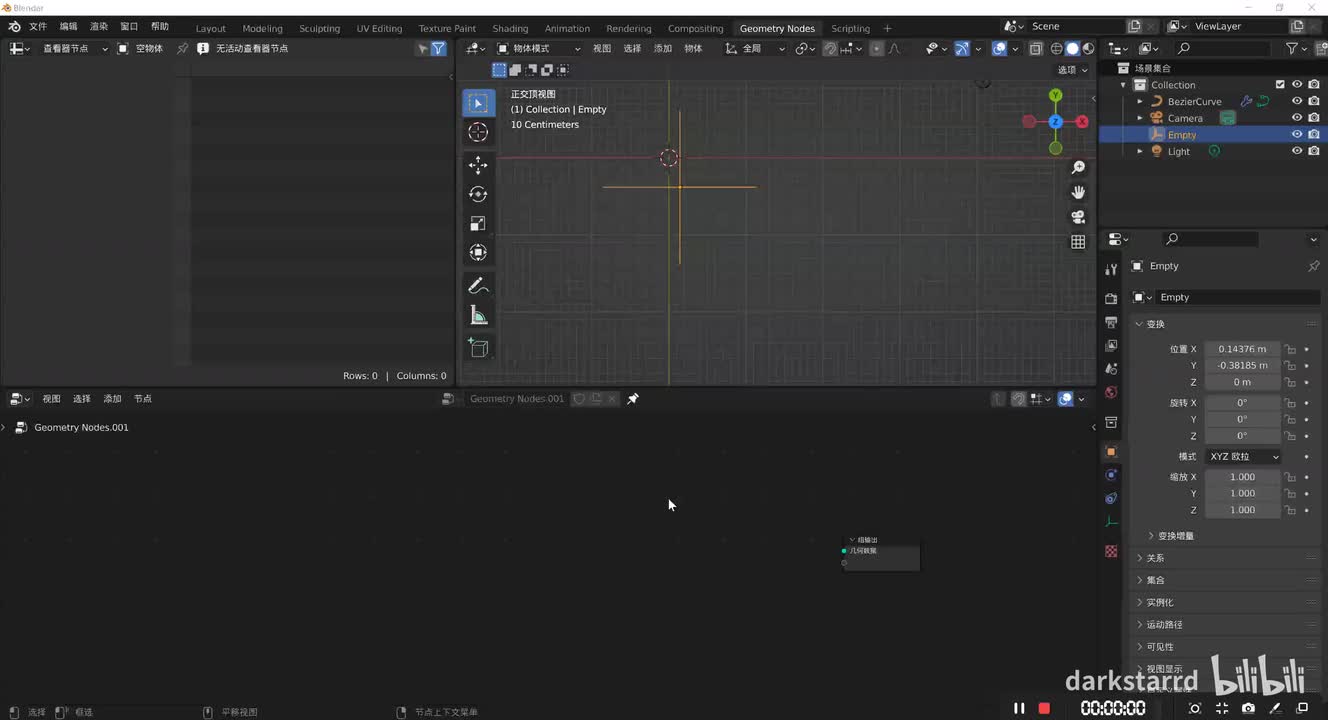Pick the Rotate tool
Viewport: 1328px width, 720px height.
pos(478,194)
